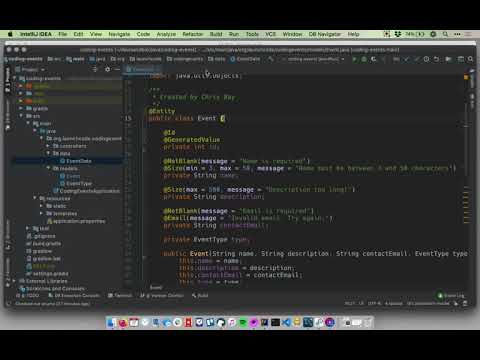Open the Navigate menu
480x360 pixels.
(119, 34)
